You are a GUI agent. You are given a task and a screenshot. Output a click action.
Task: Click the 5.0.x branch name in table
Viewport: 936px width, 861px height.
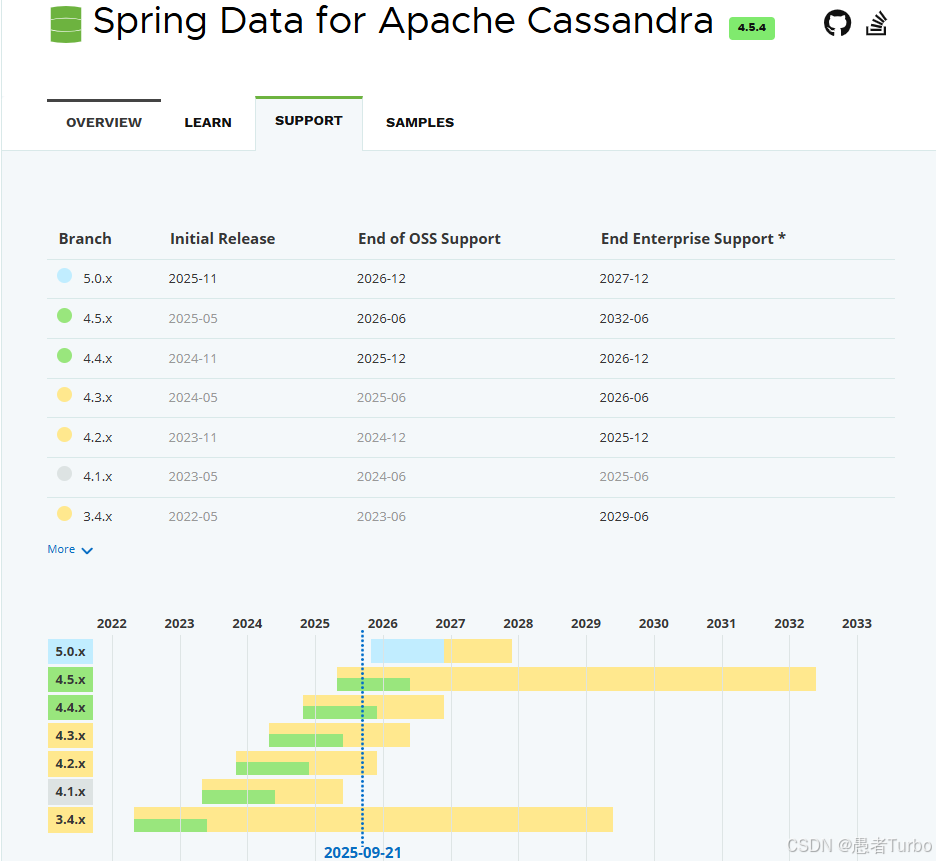(97, 279)
